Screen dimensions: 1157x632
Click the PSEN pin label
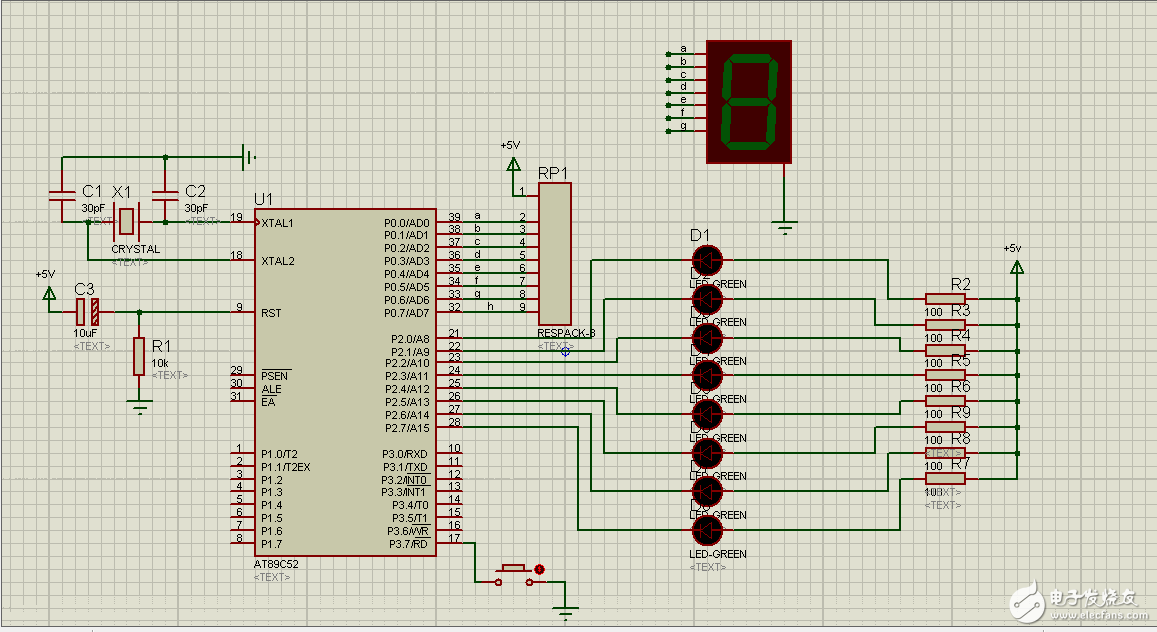tap(274, 375)
